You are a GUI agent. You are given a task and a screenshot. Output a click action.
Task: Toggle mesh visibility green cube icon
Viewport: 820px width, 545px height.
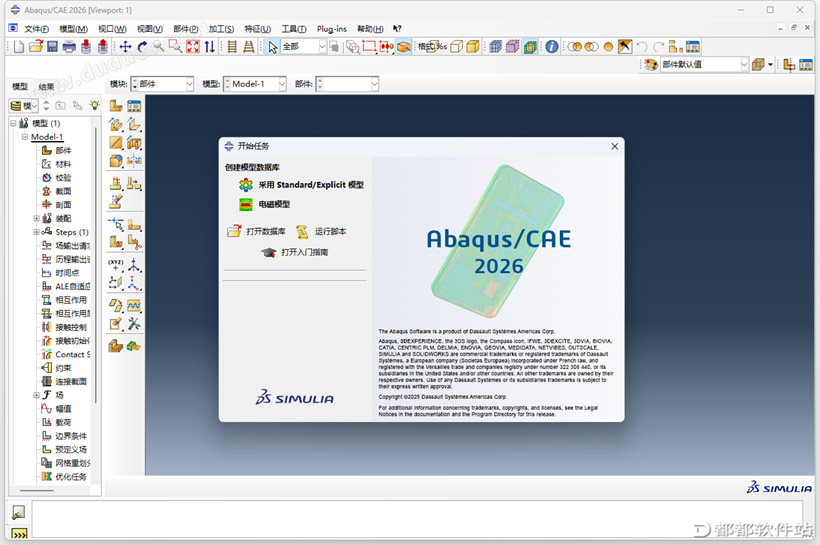click(x=530, y=47)
